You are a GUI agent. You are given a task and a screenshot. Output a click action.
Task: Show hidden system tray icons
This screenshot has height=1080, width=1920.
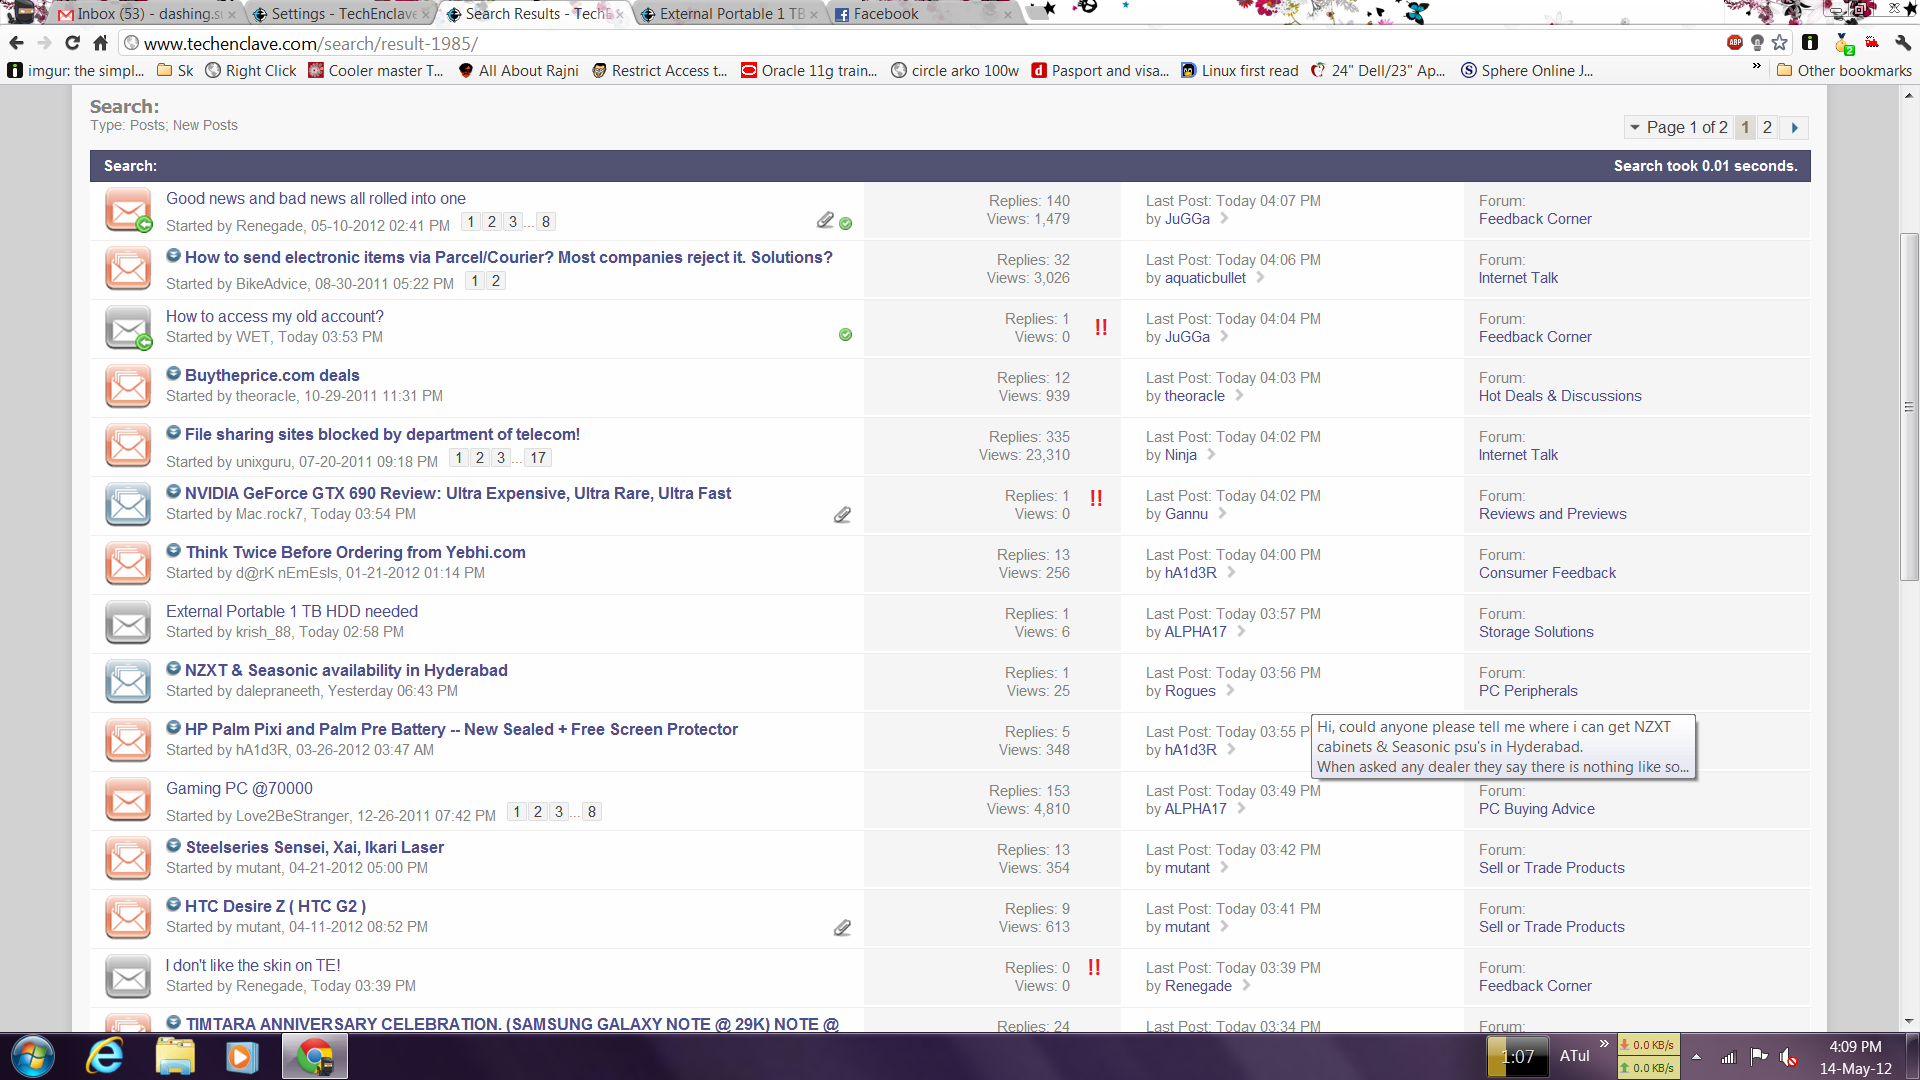pos(1696,1057)
